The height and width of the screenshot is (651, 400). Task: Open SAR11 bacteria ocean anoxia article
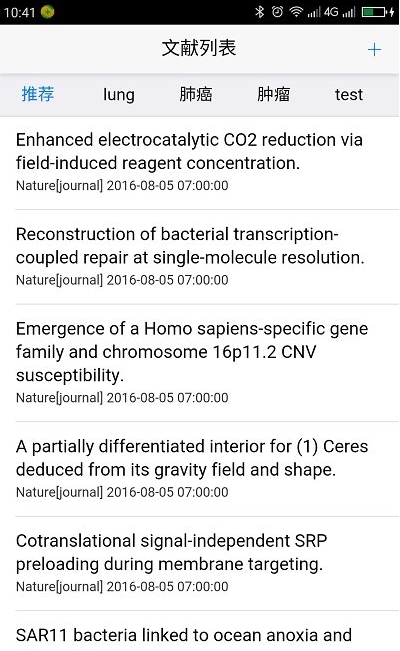[x=200, y=631]
